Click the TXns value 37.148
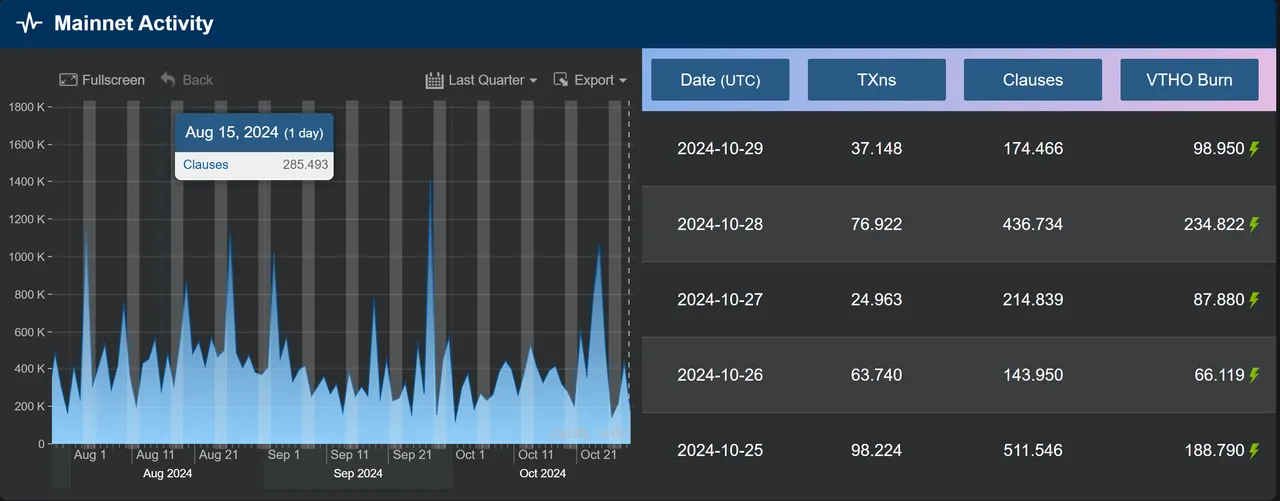The width and height of the screenshot is (1280, 501). click(877, 149)
